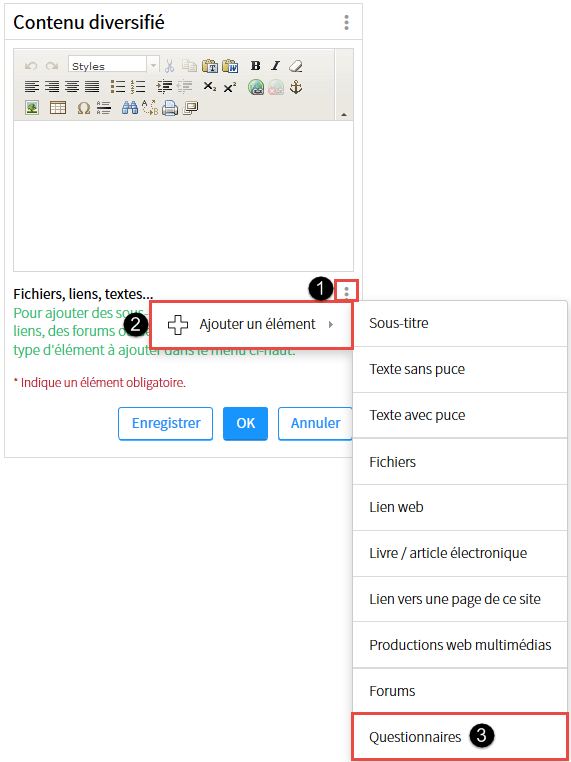This screenshot has width=571, height=762.
Task: Click the Paste from Word icon
Action: point(230,66)
